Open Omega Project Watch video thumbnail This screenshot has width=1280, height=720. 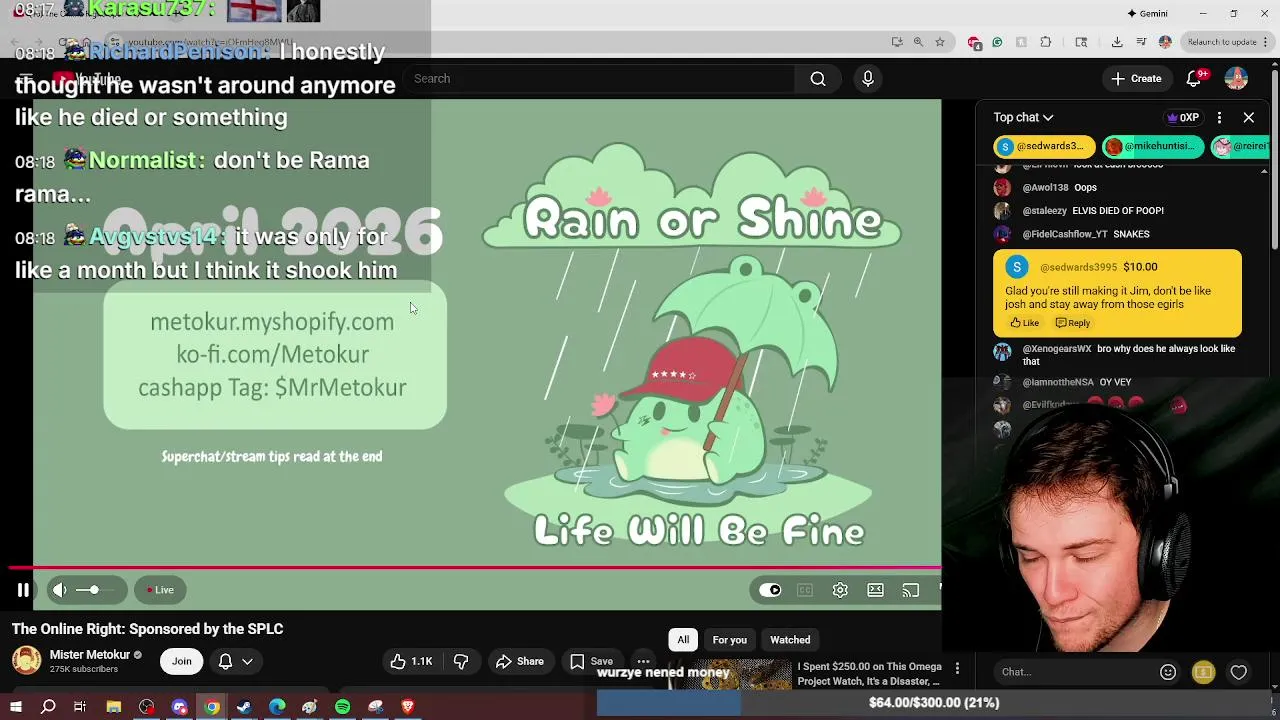[728, 675]
